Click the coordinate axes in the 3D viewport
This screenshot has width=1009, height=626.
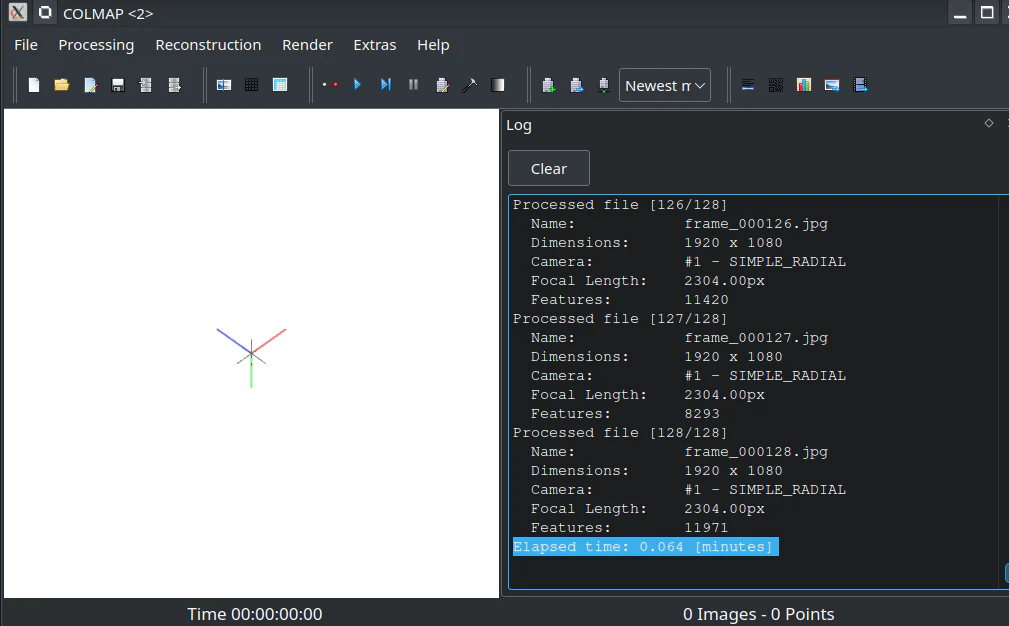click(x=251, y=354)
